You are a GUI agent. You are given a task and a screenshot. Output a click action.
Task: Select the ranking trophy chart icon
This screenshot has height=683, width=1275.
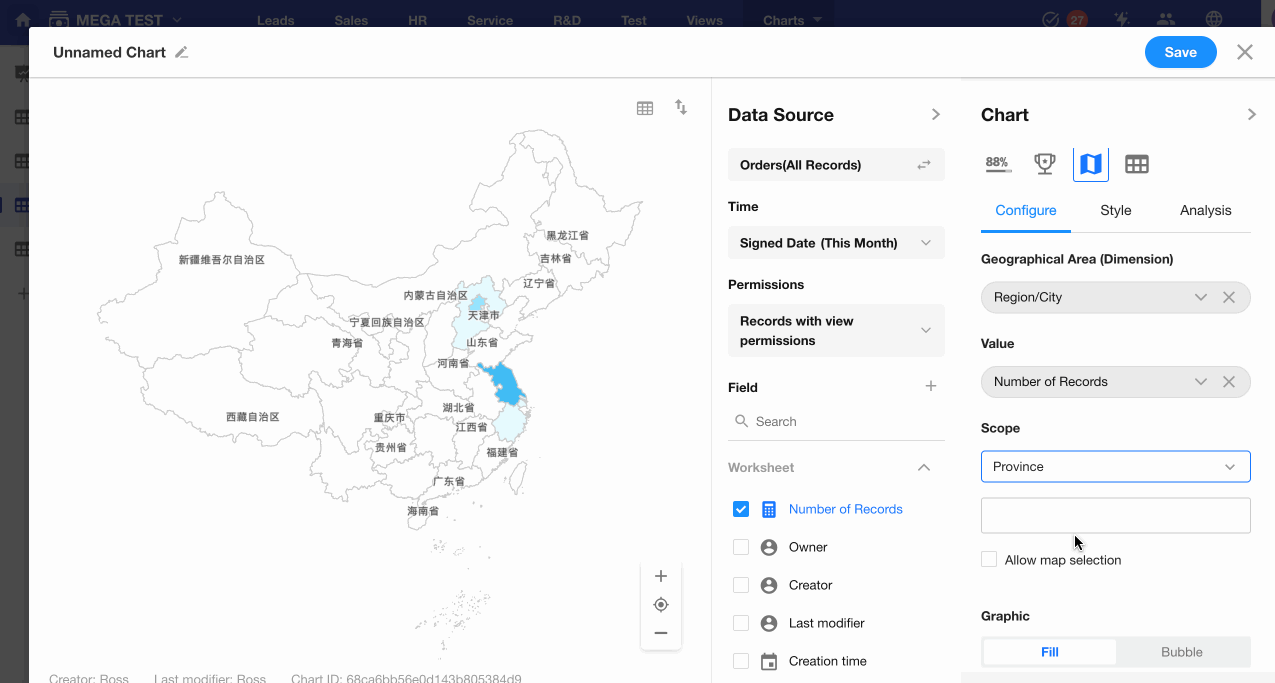[1045, 164]
